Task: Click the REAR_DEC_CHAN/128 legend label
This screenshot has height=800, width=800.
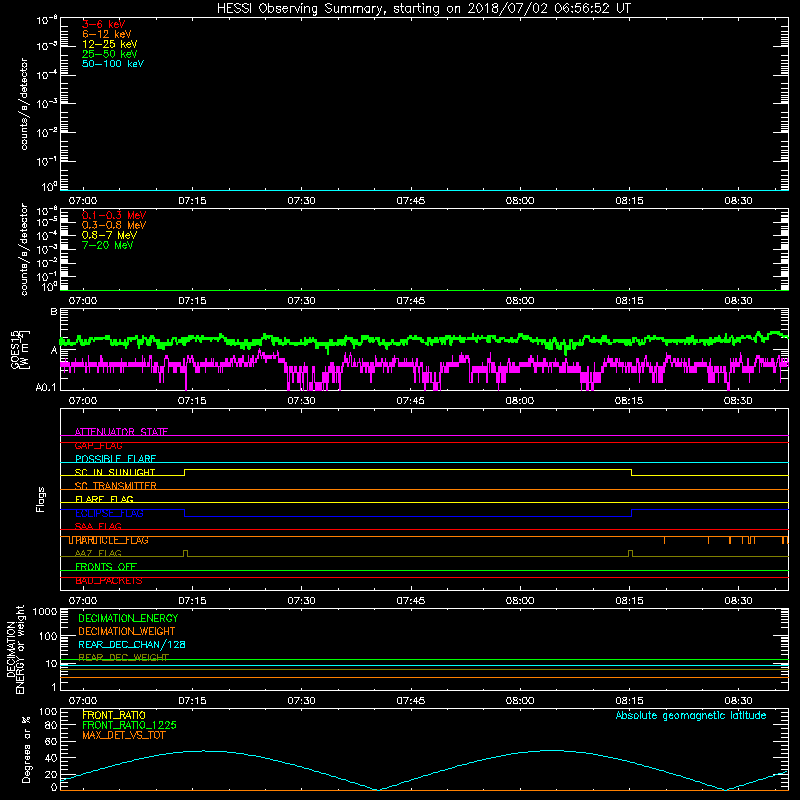Action: [x=132, y=644]
